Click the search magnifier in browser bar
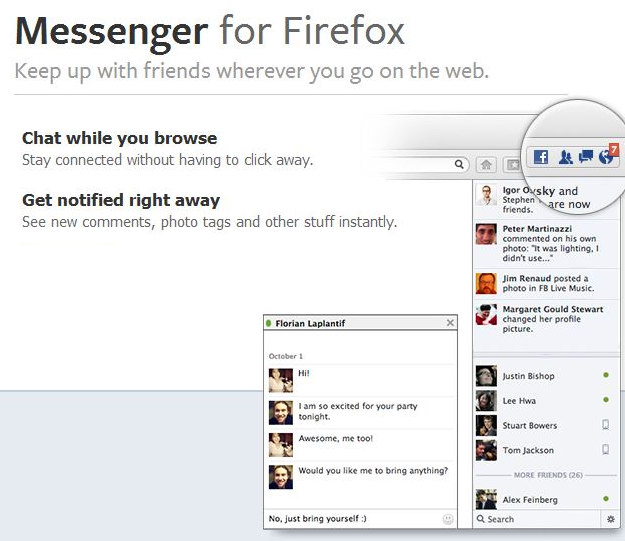Image resolution: width=625 pixels, height=541 pixels. tap(459, 165)
